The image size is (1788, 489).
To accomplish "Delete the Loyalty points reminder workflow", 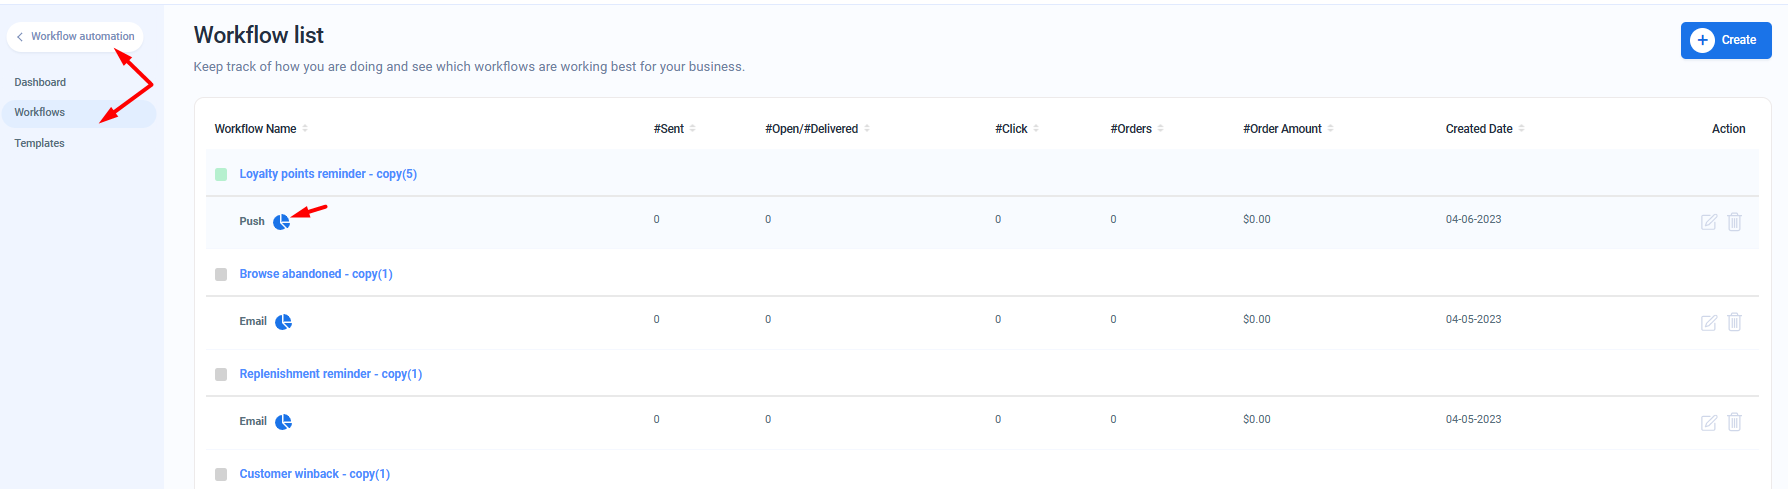I will tap(1734, 222).
